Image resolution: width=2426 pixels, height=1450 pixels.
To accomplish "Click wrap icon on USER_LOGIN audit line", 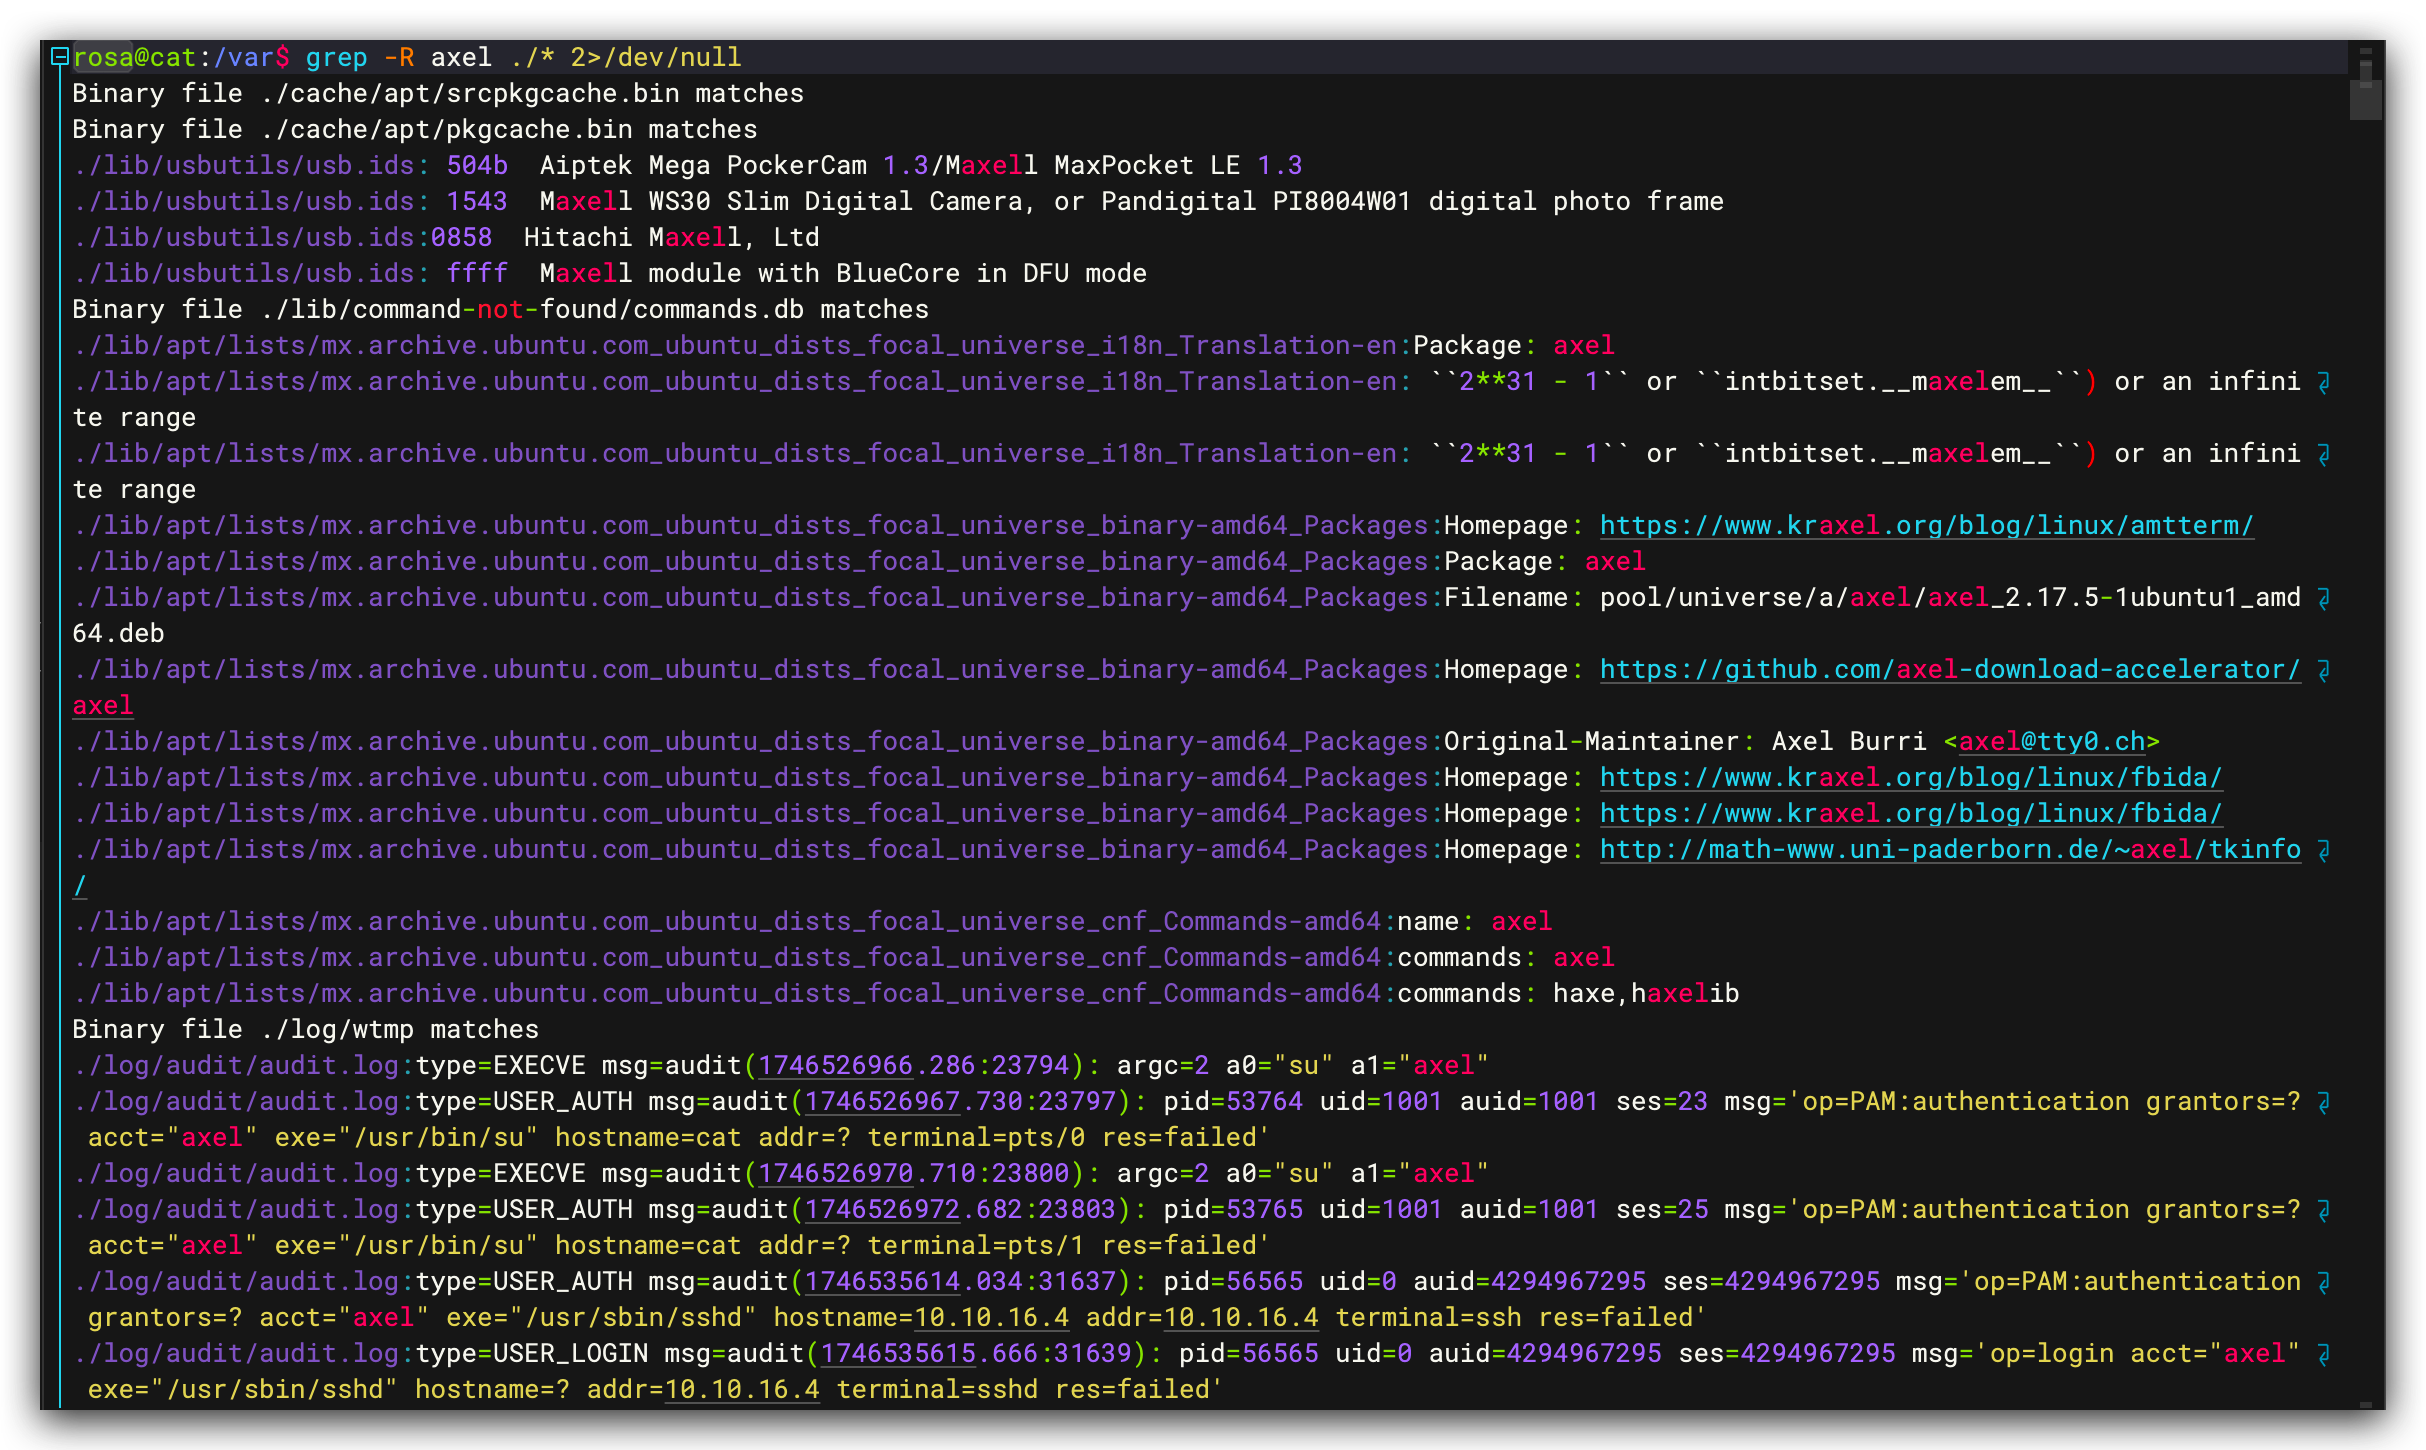I will coord(2324,1354).
